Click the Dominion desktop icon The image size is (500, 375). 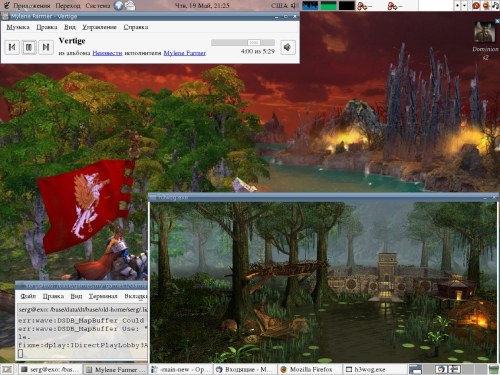click(485, 41)
